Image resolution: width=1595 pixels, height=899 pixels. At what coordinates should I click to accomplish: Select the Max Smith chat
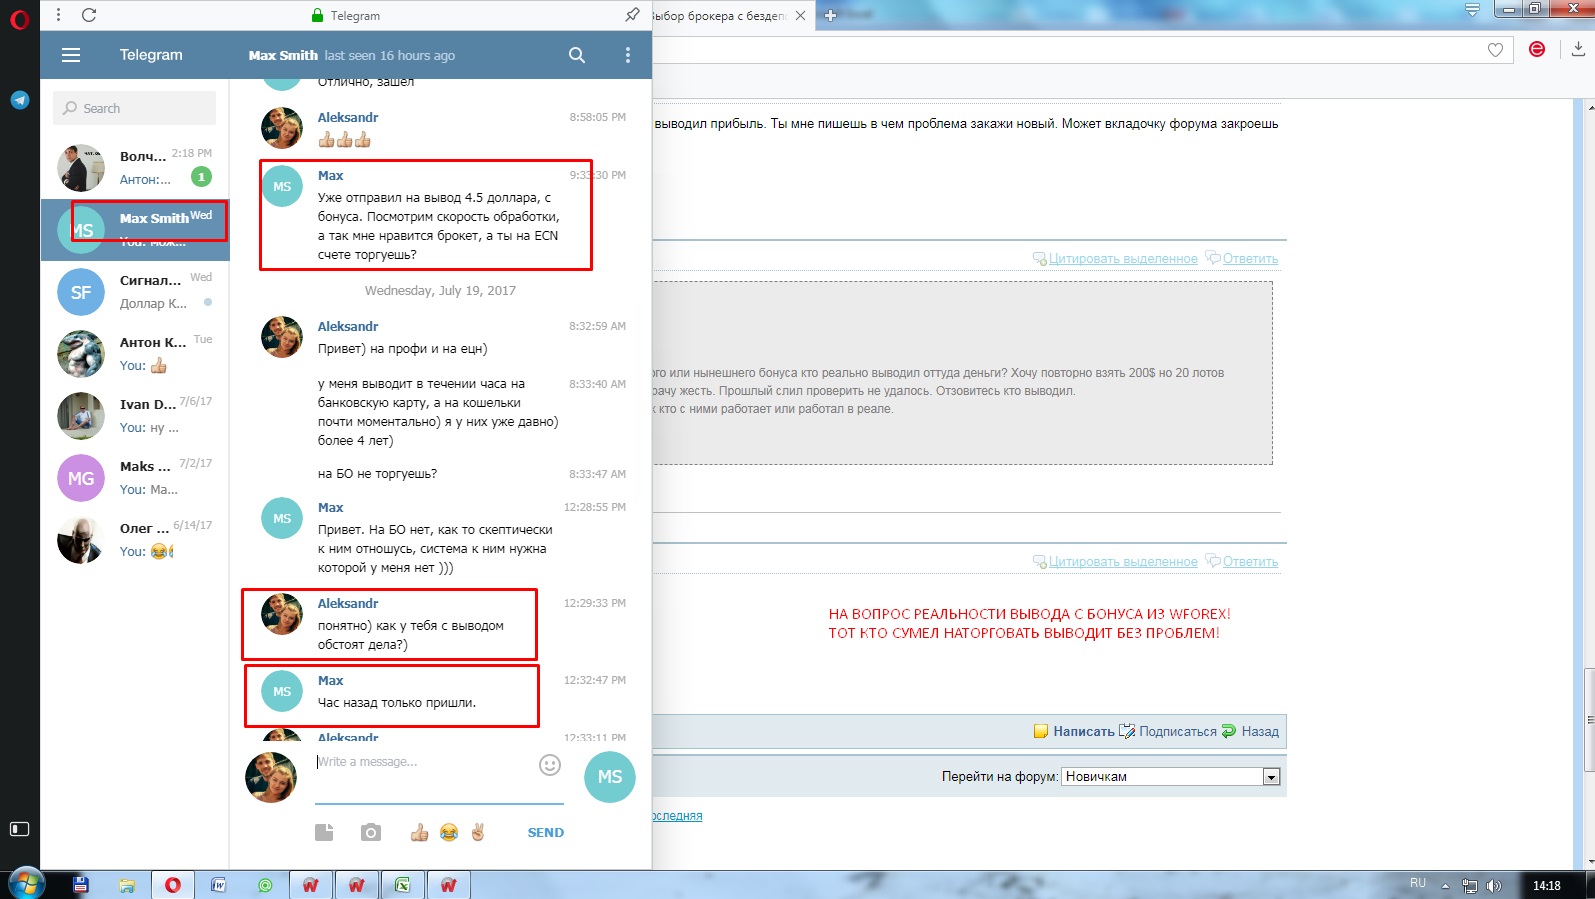pos(135,229)
